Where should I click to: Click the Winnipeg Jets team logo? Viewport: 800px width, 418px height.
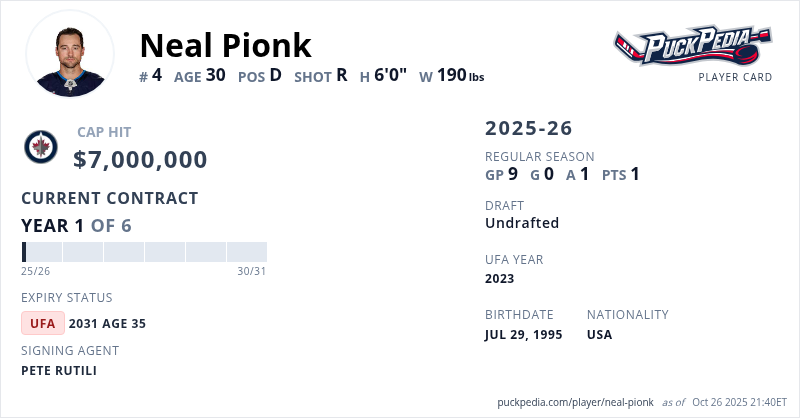pyautogui.click(x=41, y=148)
